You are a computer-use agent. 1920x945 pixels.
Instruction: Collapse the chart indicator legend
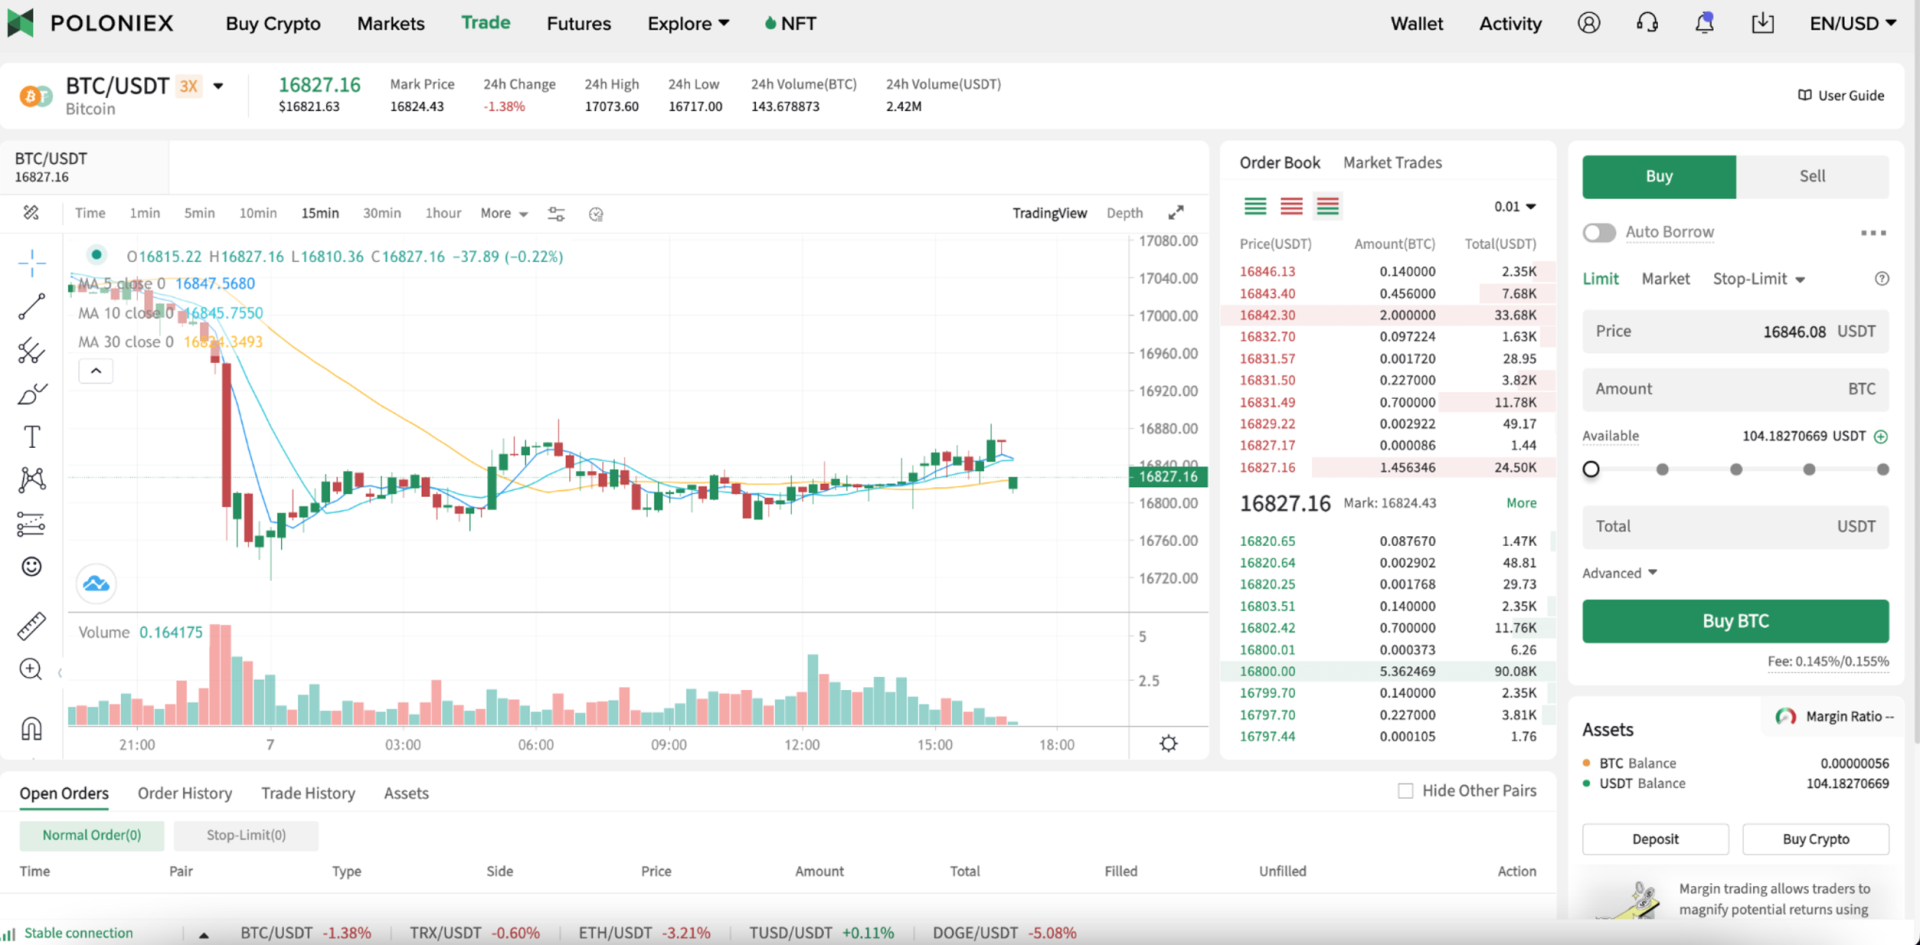tap(96, 371)
